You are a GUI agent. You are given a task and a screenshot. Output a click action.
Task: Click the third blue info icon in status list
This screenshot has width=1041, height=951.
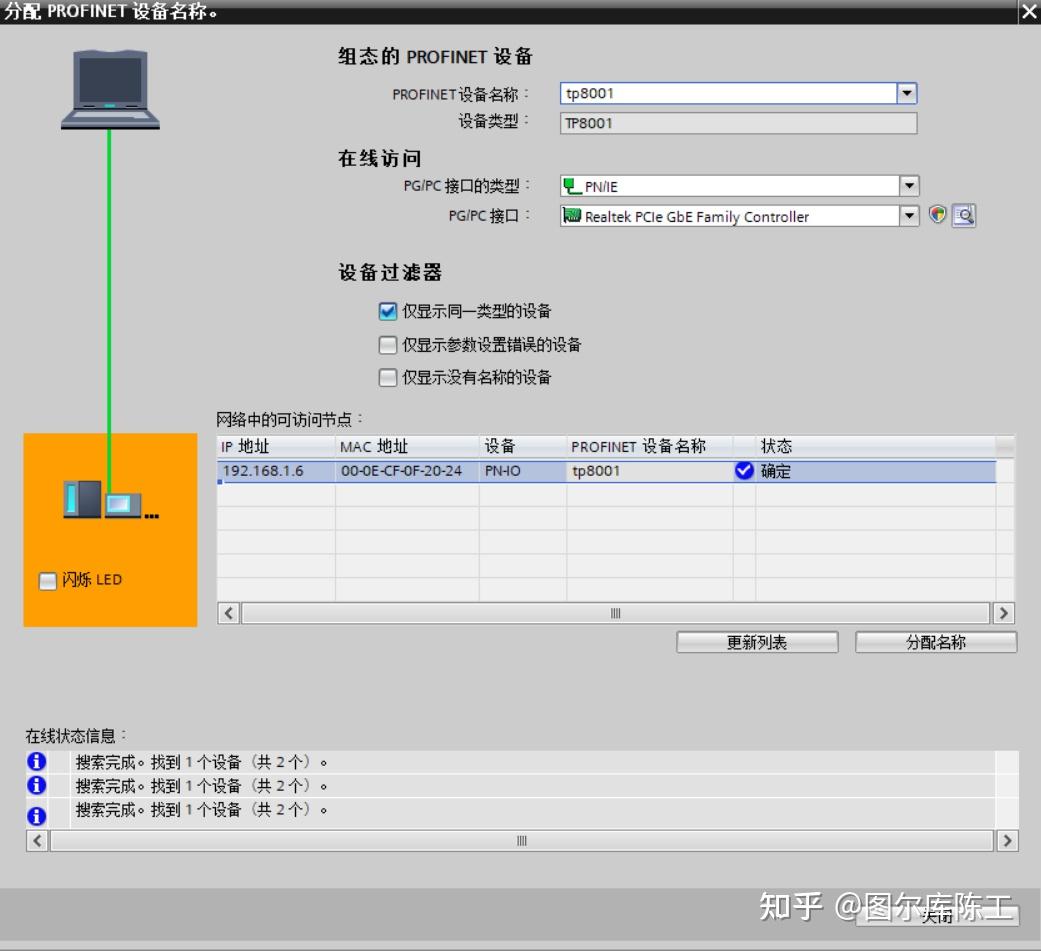37,815
